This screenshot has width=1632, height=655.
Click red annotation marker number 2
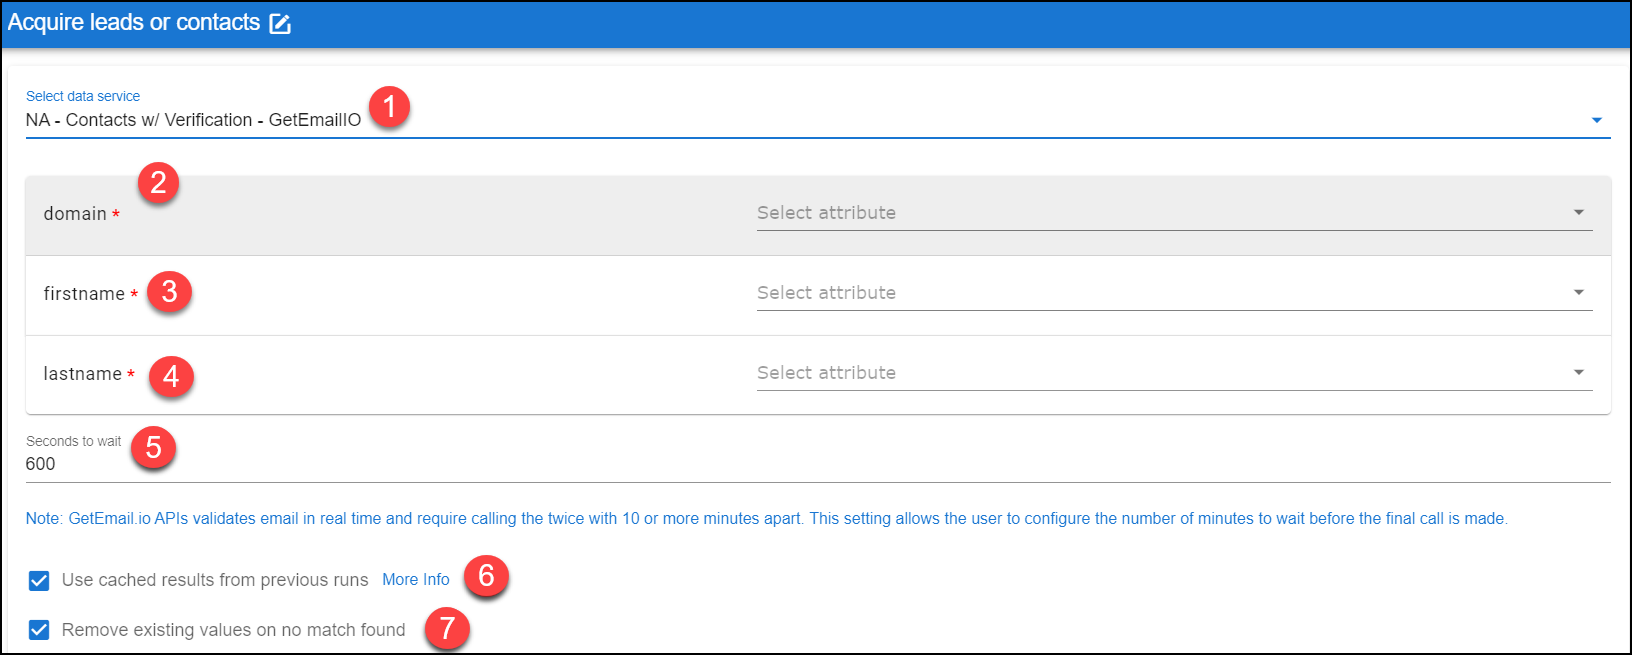[x=158, y=183]
